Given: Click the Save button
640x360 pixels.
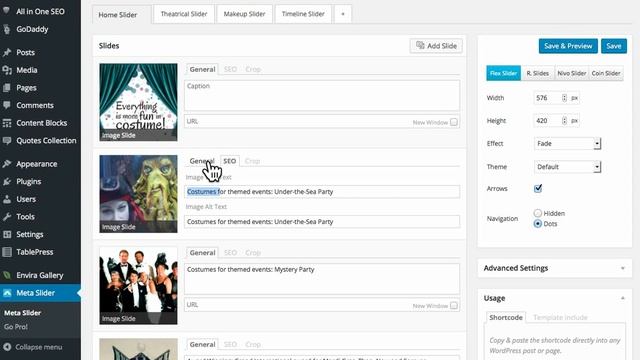Looking at the screenshot, I should (613, 46).
